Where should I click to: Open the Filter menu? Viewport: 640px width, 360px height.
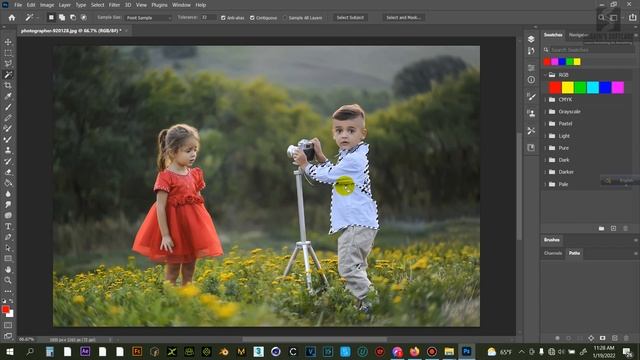click(x=114, y=5)
